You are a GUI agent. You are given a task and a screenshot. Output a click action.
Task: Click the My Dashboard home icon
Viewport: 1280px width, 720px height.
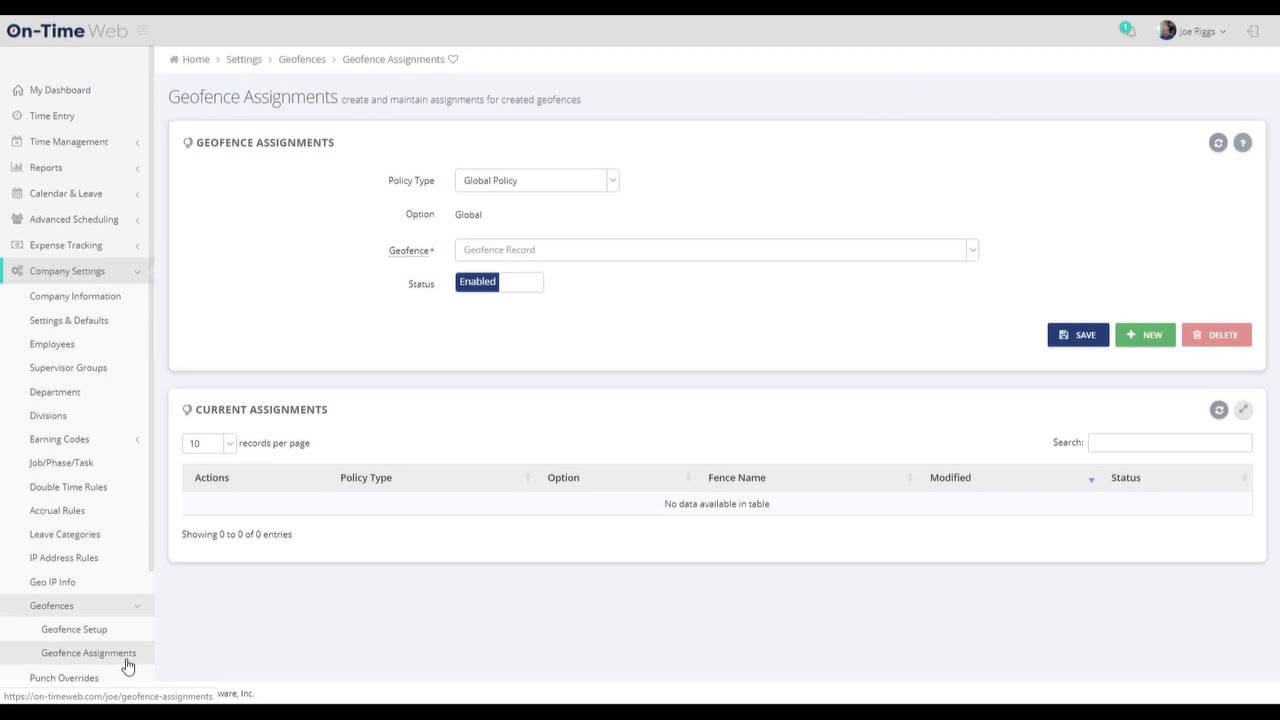pos(17,90)
